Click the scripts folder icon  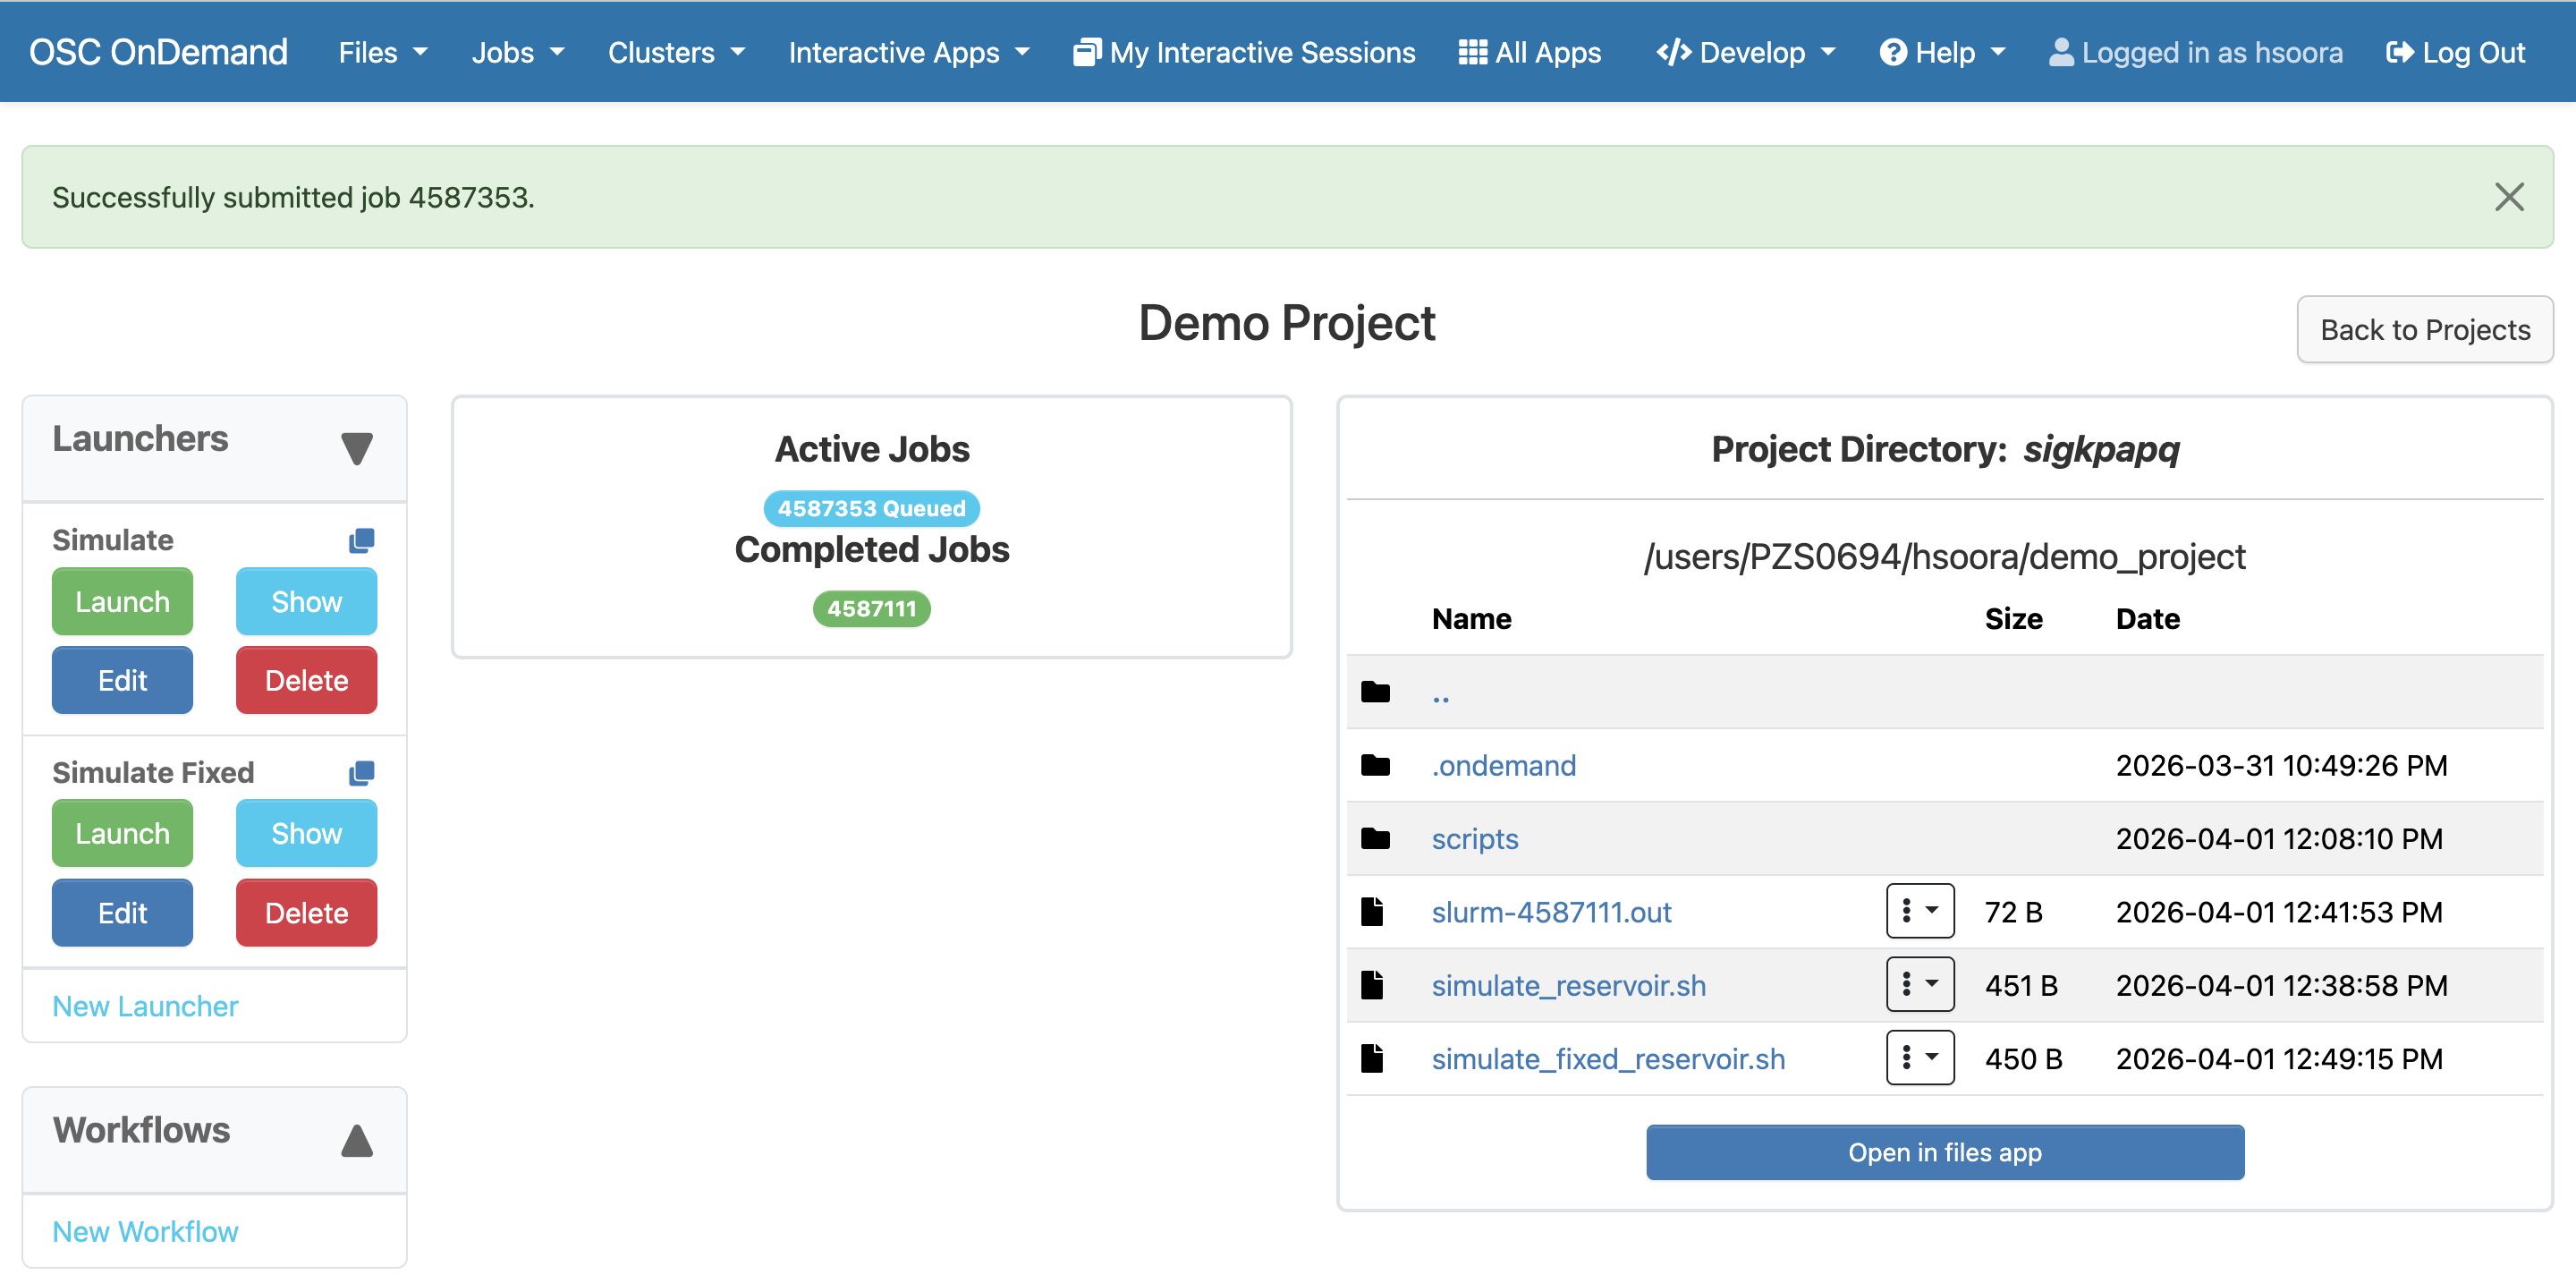[x=1376, y=838]
